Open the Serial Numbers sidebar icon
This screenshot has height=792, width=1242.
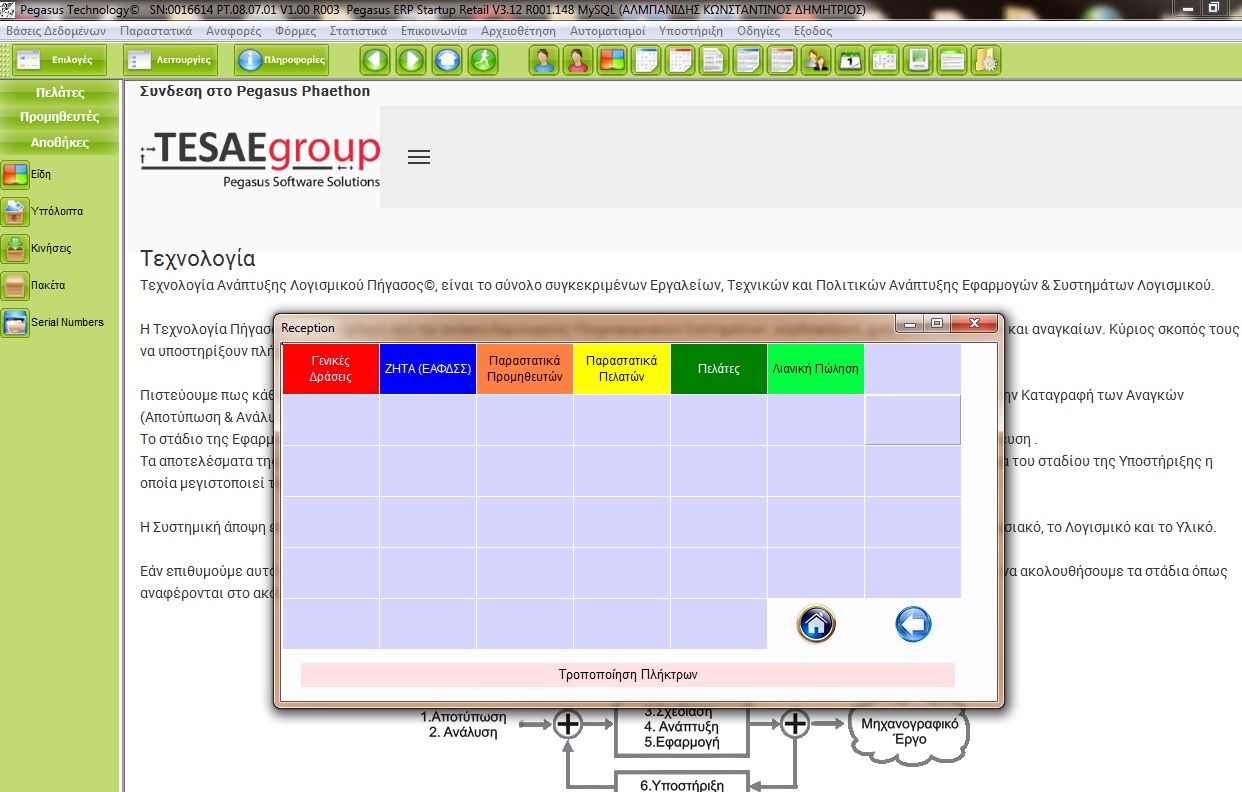[x=15, y=323]
